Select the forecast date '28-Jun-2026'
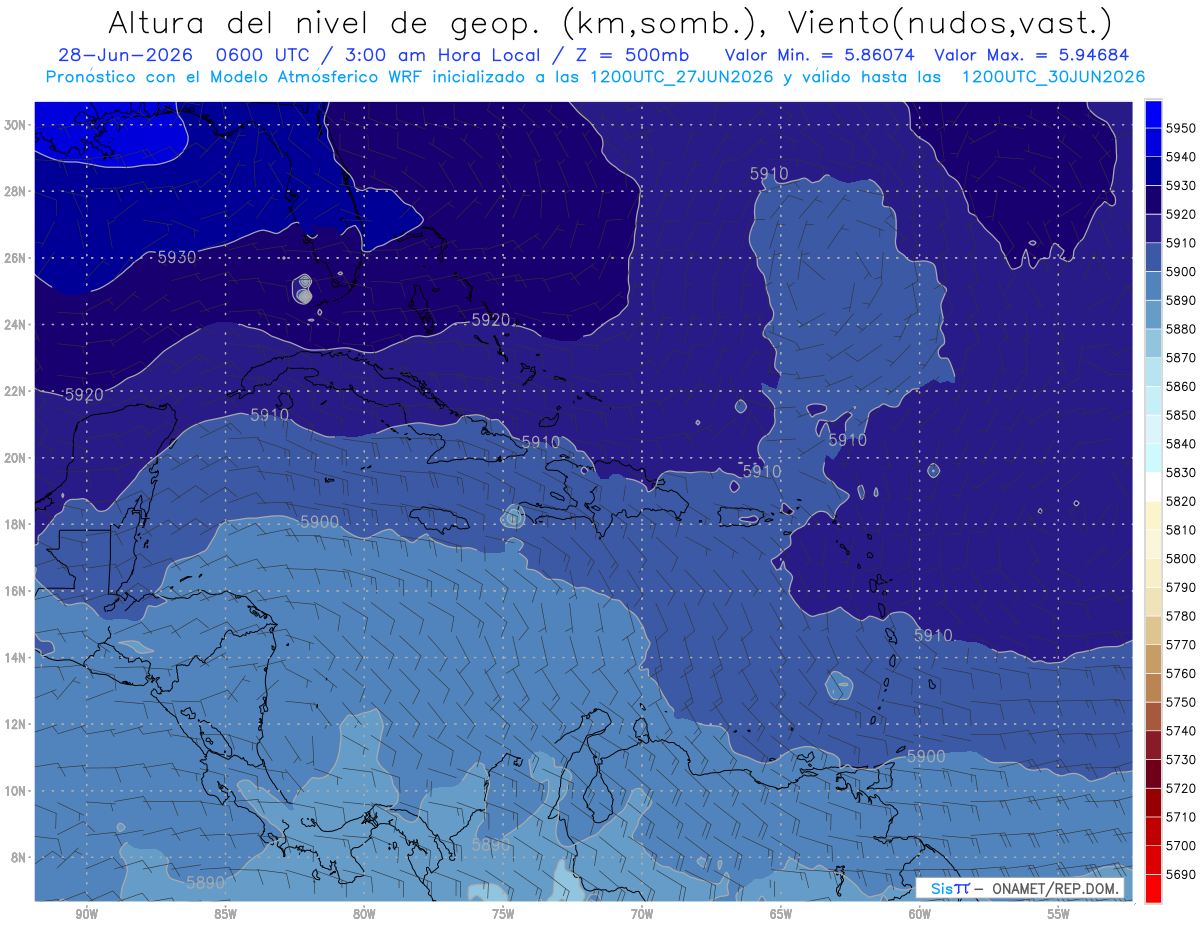The height and width of the screenshot is (927, 1200). [124, 55]
